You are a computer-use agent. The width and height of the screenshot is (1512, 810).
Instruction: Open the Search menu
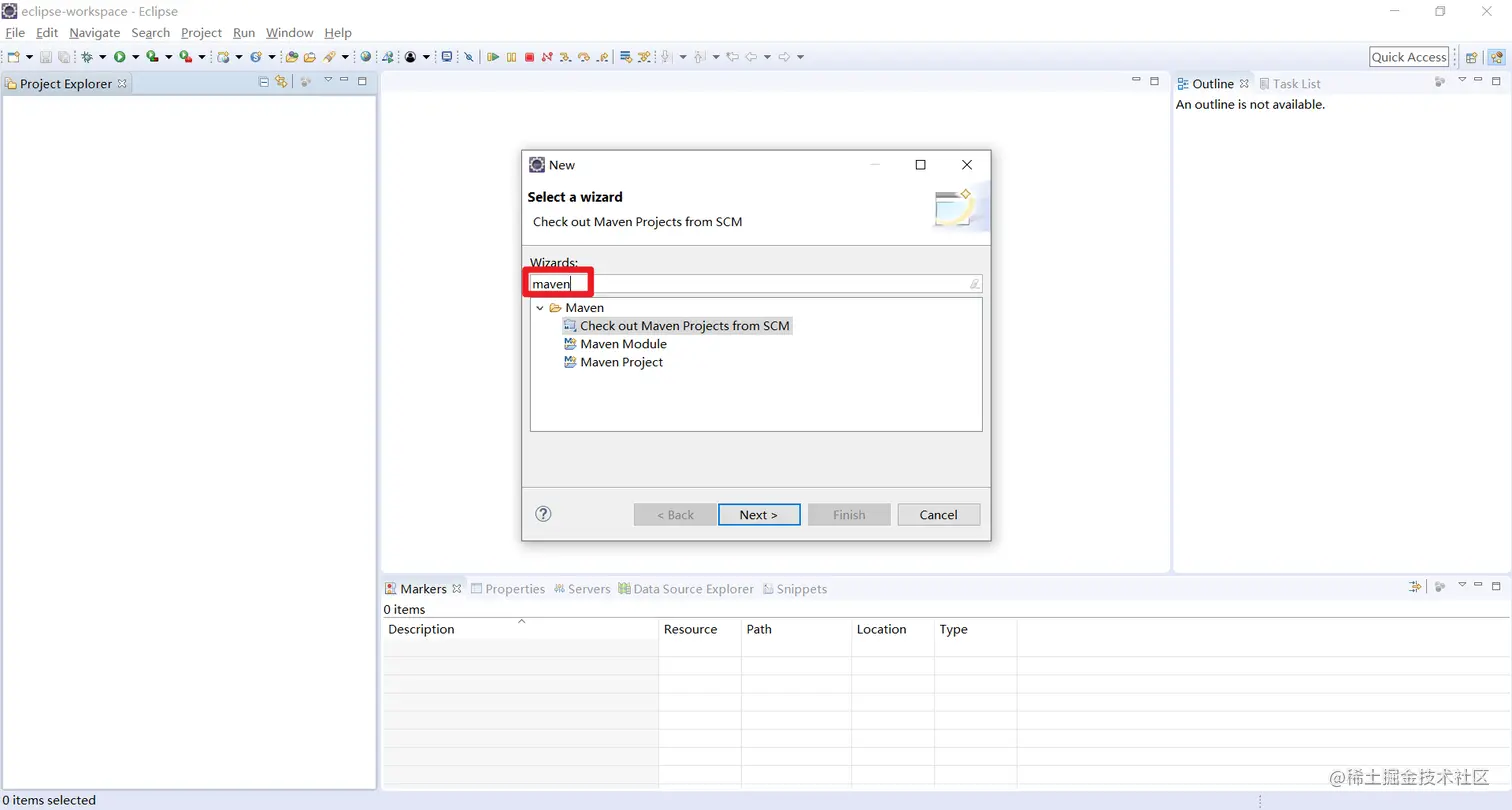[x=151, y=33]
